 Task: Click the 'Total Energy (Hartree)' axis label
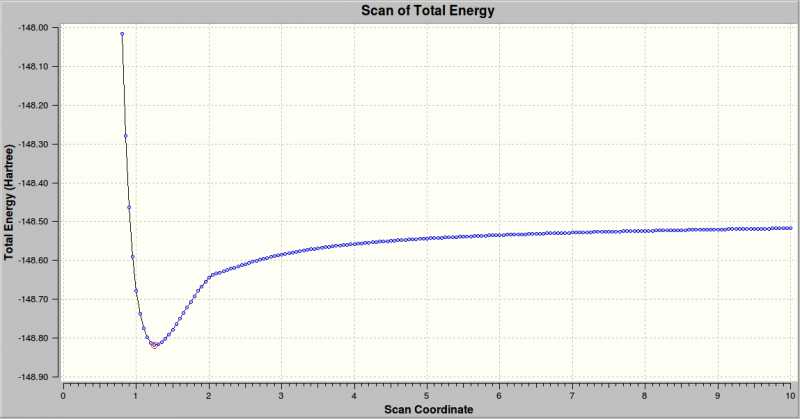(x=9, y=203)
